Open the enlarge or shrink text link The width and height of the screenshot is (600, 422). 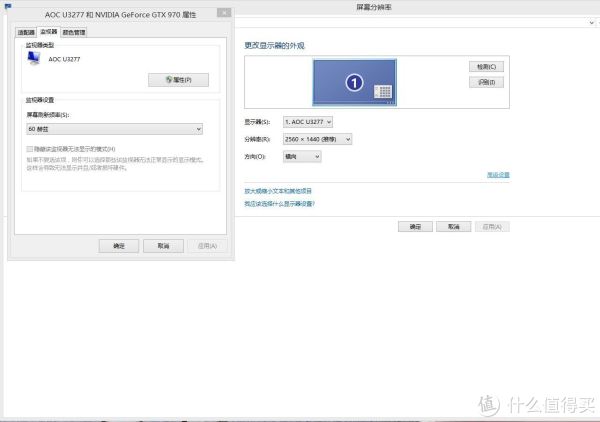(278, 191)
